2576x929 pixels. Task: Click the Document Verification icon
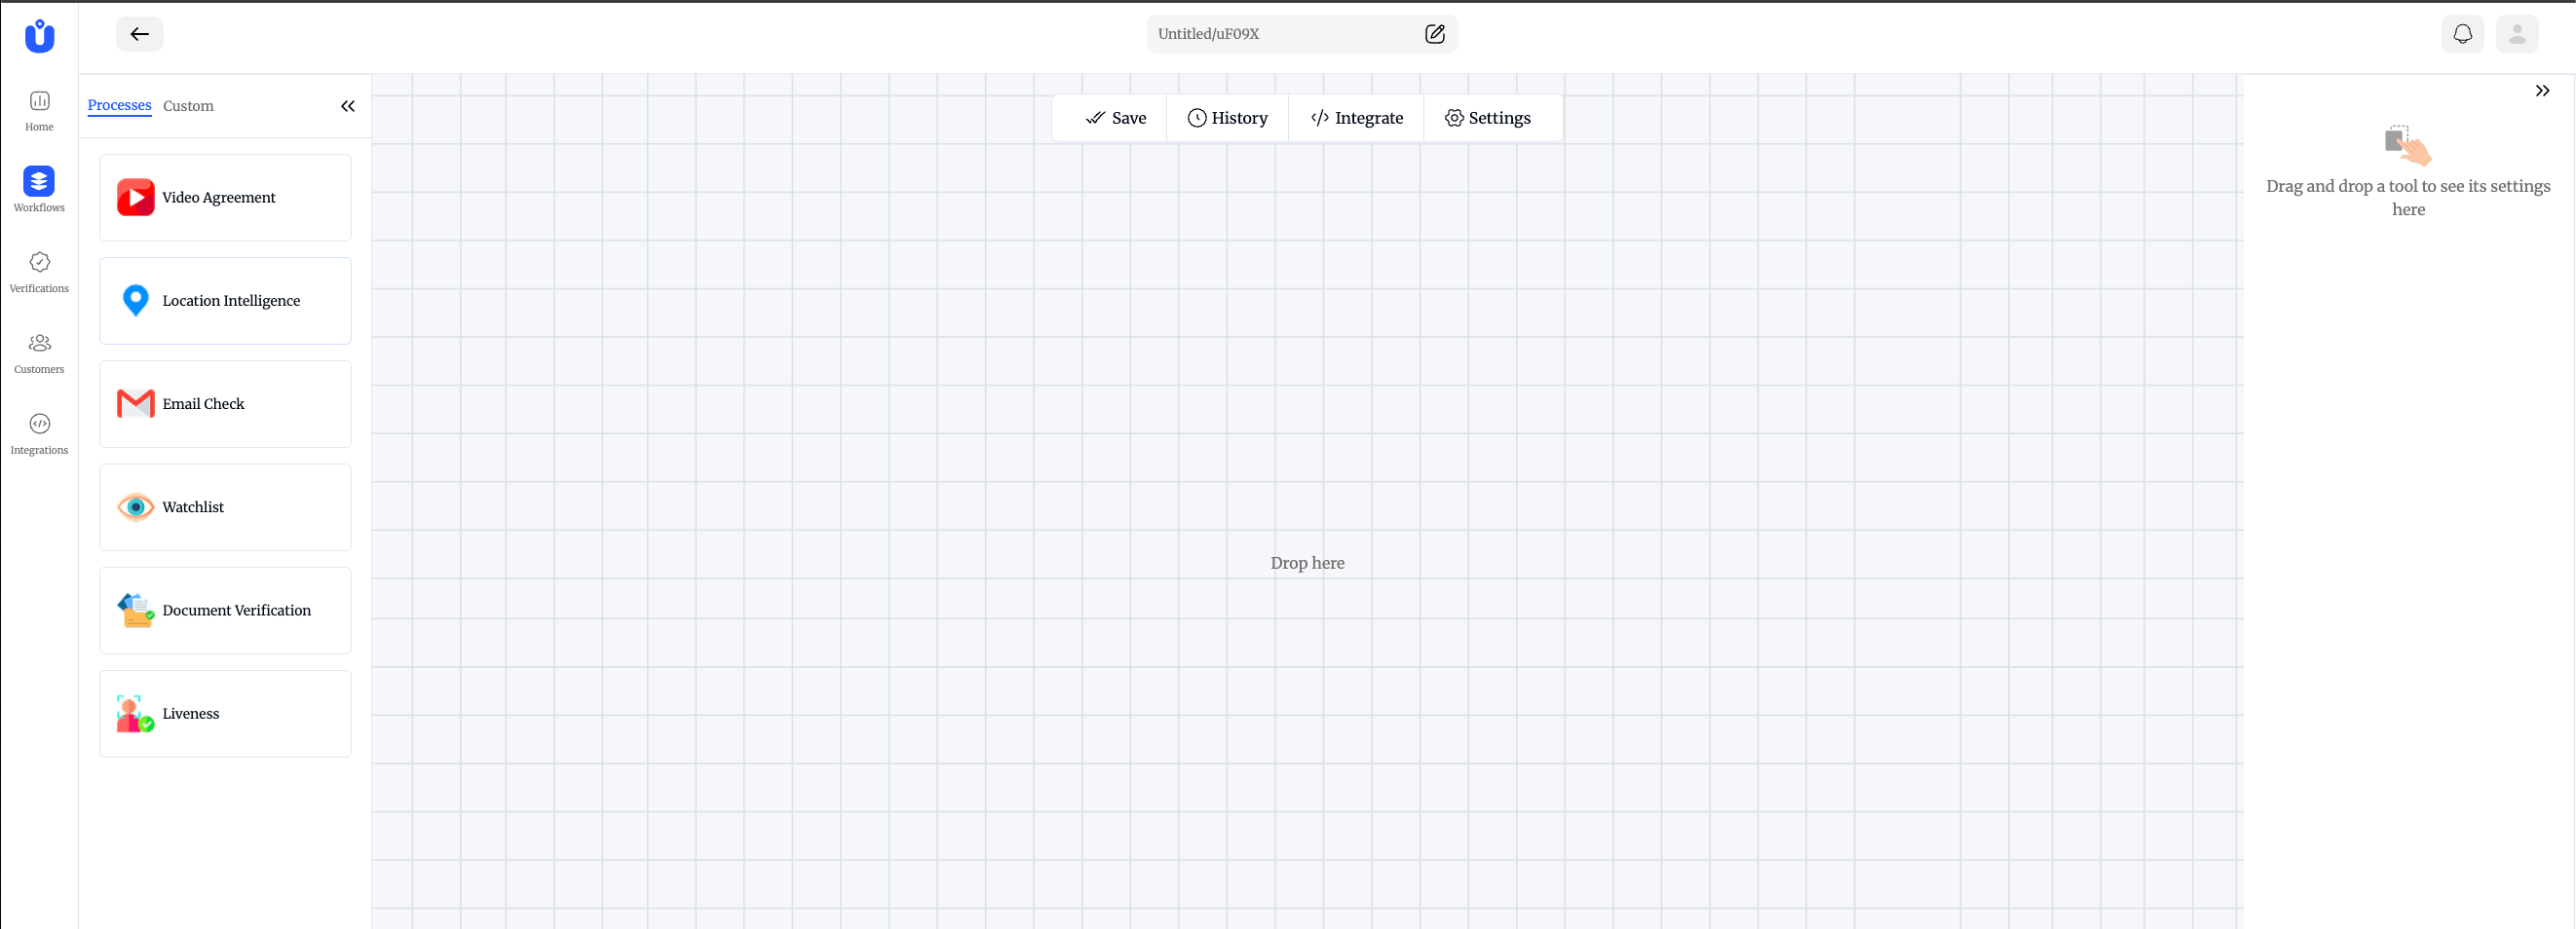coord(136,610)
